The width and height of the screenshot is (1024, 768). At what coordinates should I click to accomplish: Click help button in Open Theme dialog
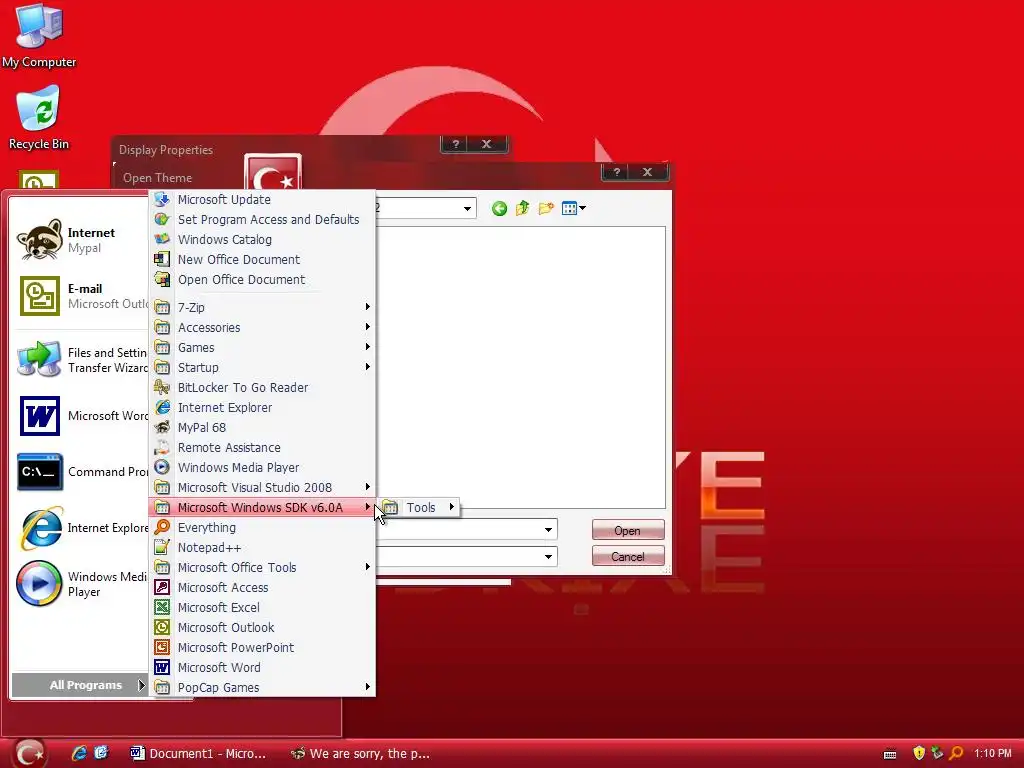pyautogui.click(x=616, y=172)
